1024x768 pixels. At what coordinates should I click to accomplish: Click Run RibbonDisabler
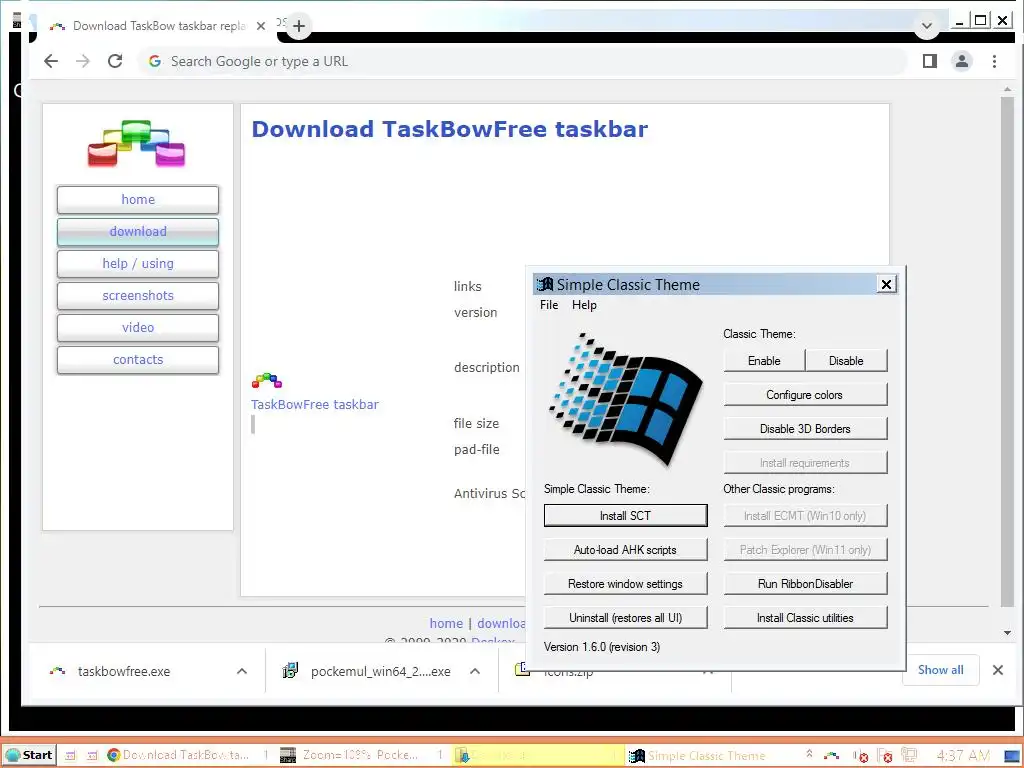coord(805,584)
